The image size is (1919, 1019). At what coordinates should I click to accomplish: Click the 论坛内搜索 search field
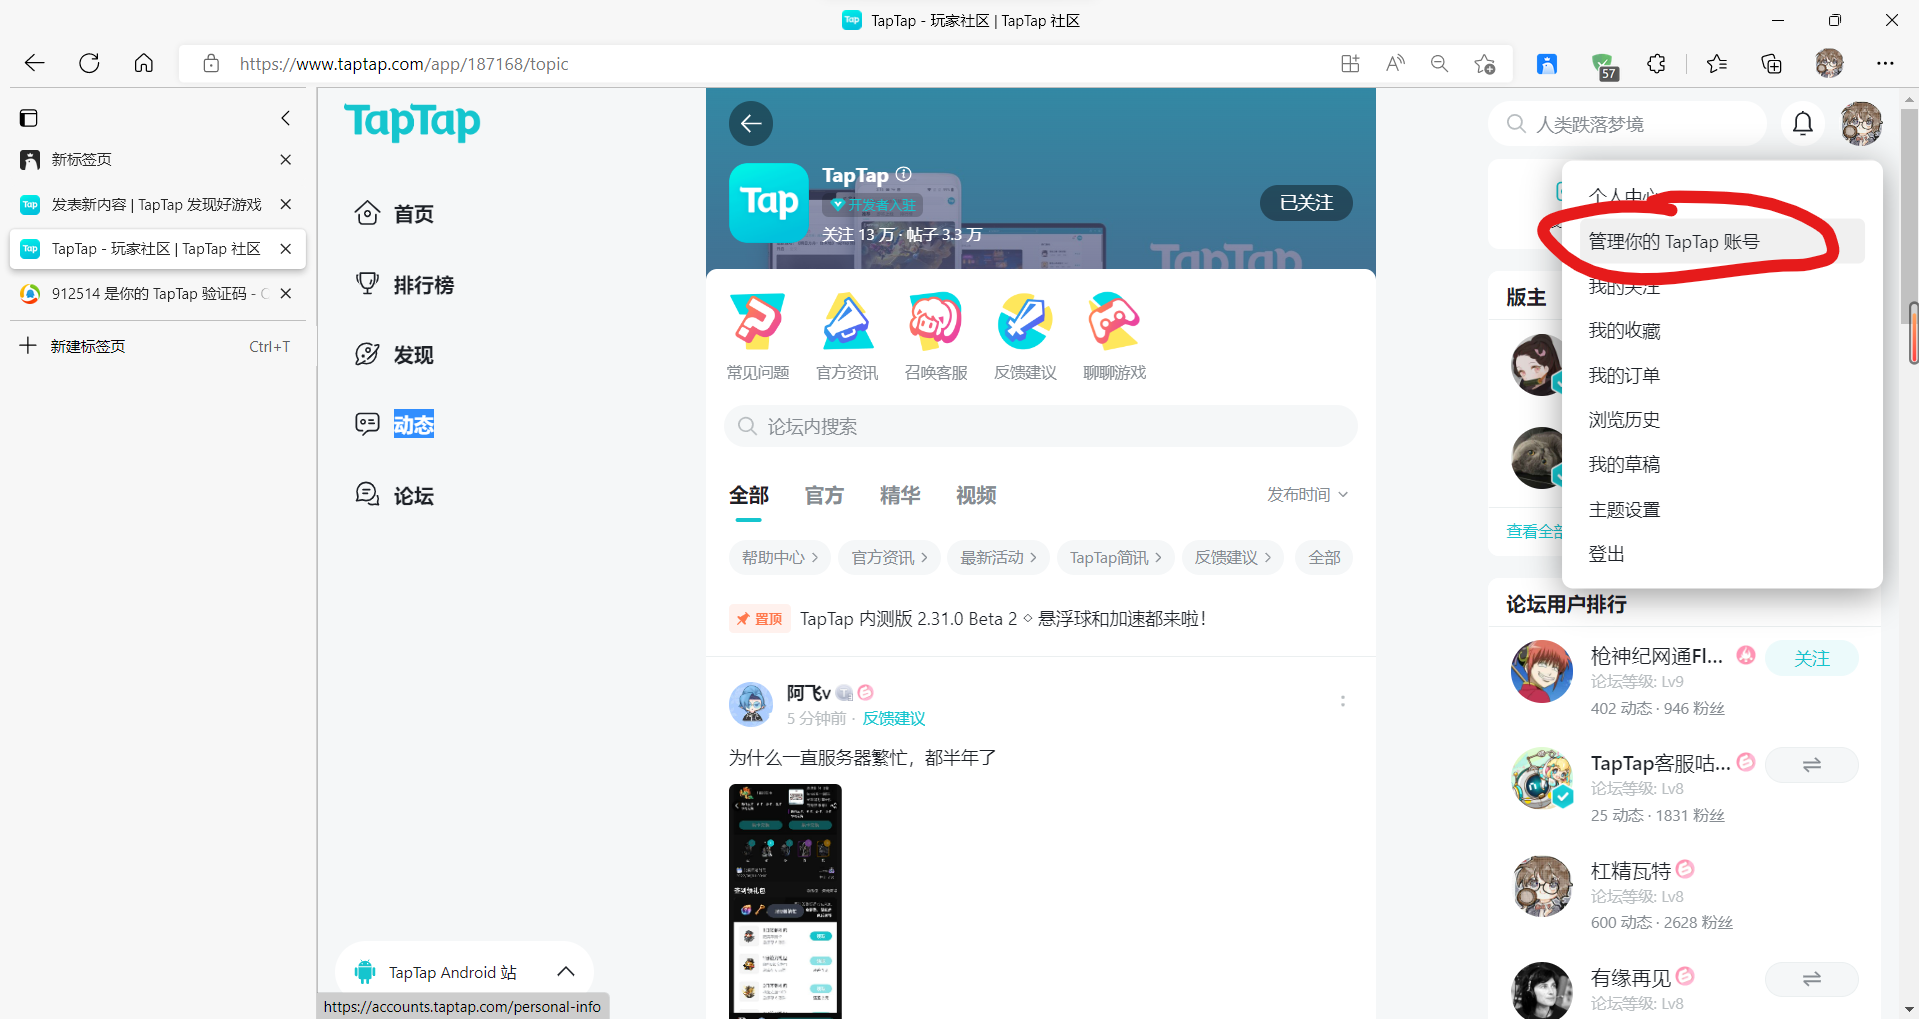[1041, 426]
